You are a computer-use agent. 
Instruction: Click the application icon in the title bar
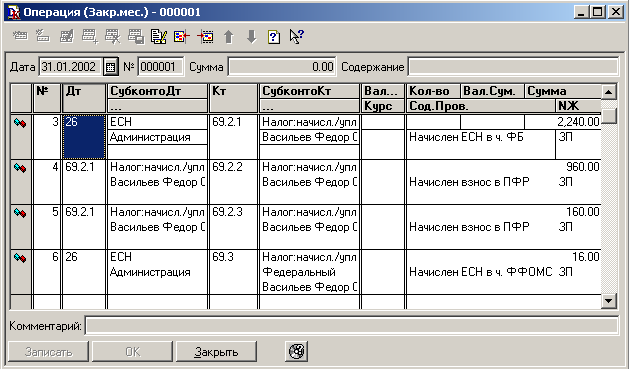coord(14,12)
